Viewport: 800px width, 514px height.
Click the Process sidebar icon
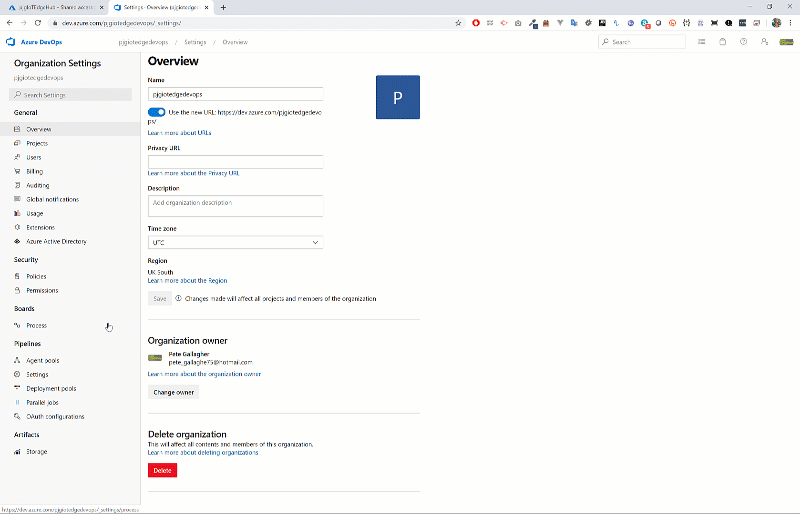point(17,325)
